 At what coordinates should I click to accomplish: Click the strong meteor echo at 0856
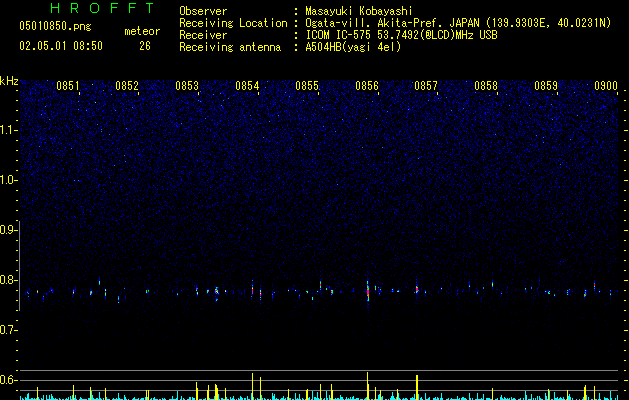tap(367, 292)
